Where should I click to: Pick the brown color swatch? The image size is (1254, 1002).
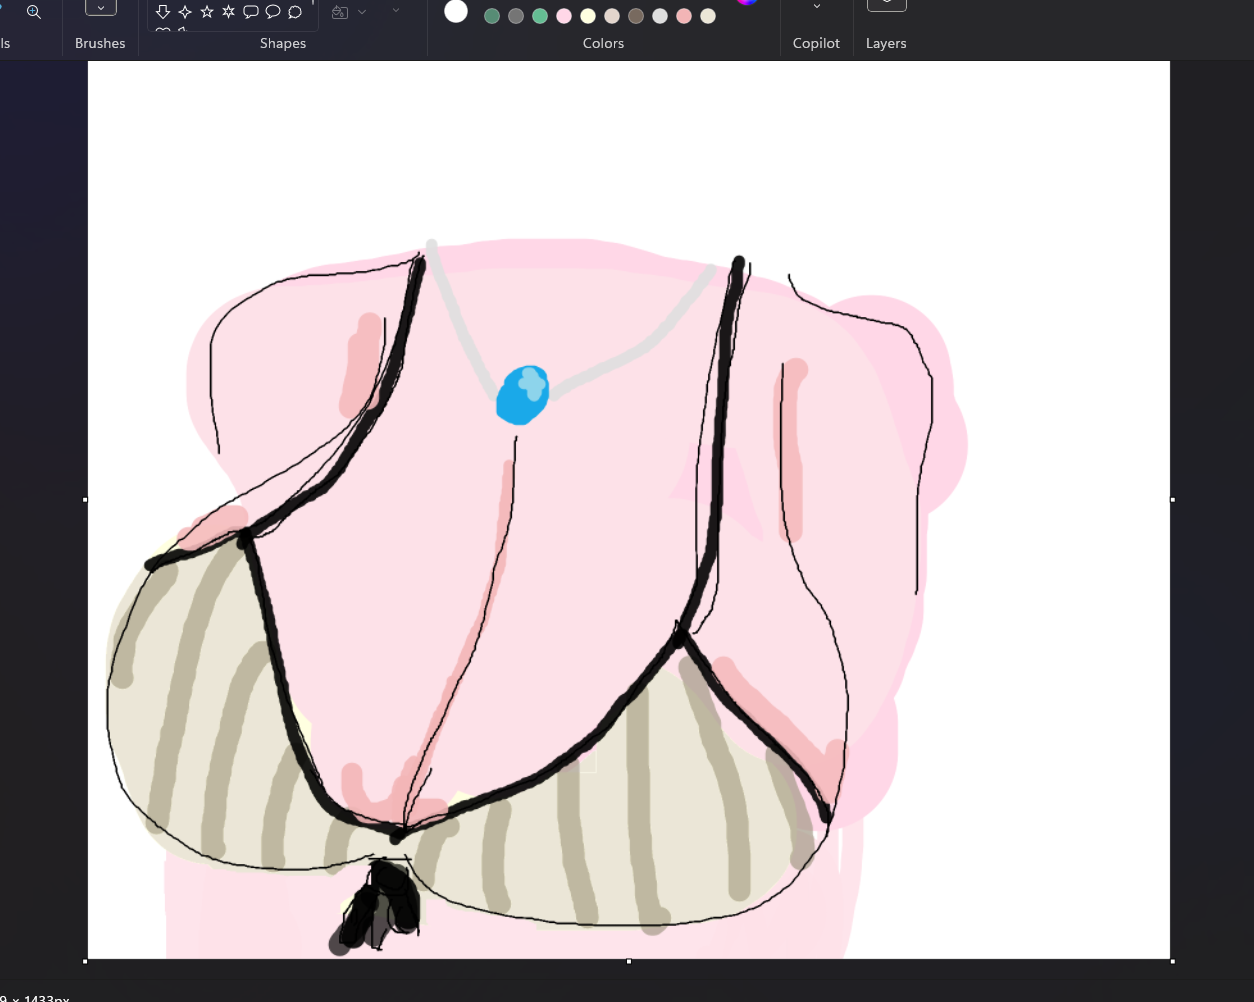(x=636, y=16)
